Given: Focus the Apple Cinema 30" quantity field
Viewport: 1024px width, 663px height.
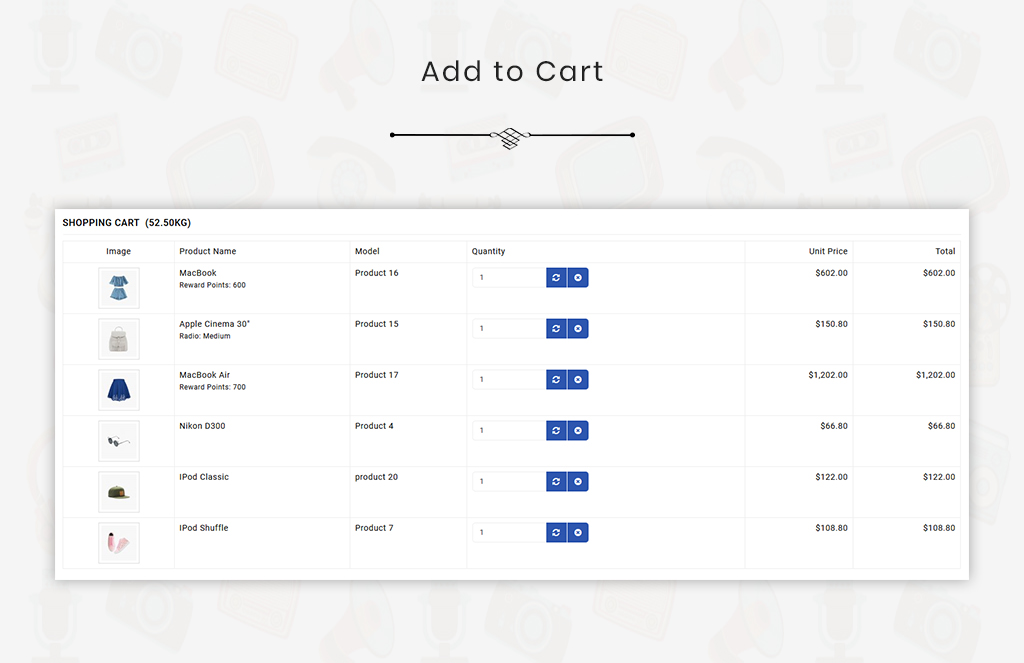Looking at the screenshot, I should click(x=509, y=329).
